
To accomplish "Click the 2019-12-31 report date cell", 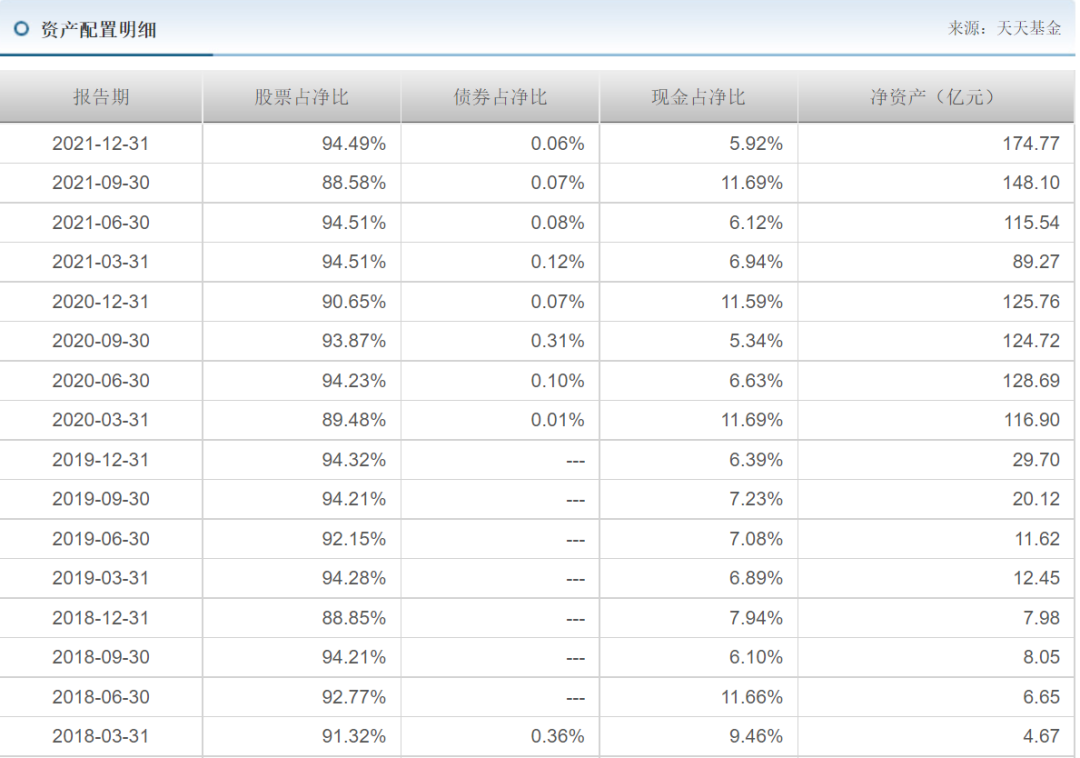I will coord(100,459).
